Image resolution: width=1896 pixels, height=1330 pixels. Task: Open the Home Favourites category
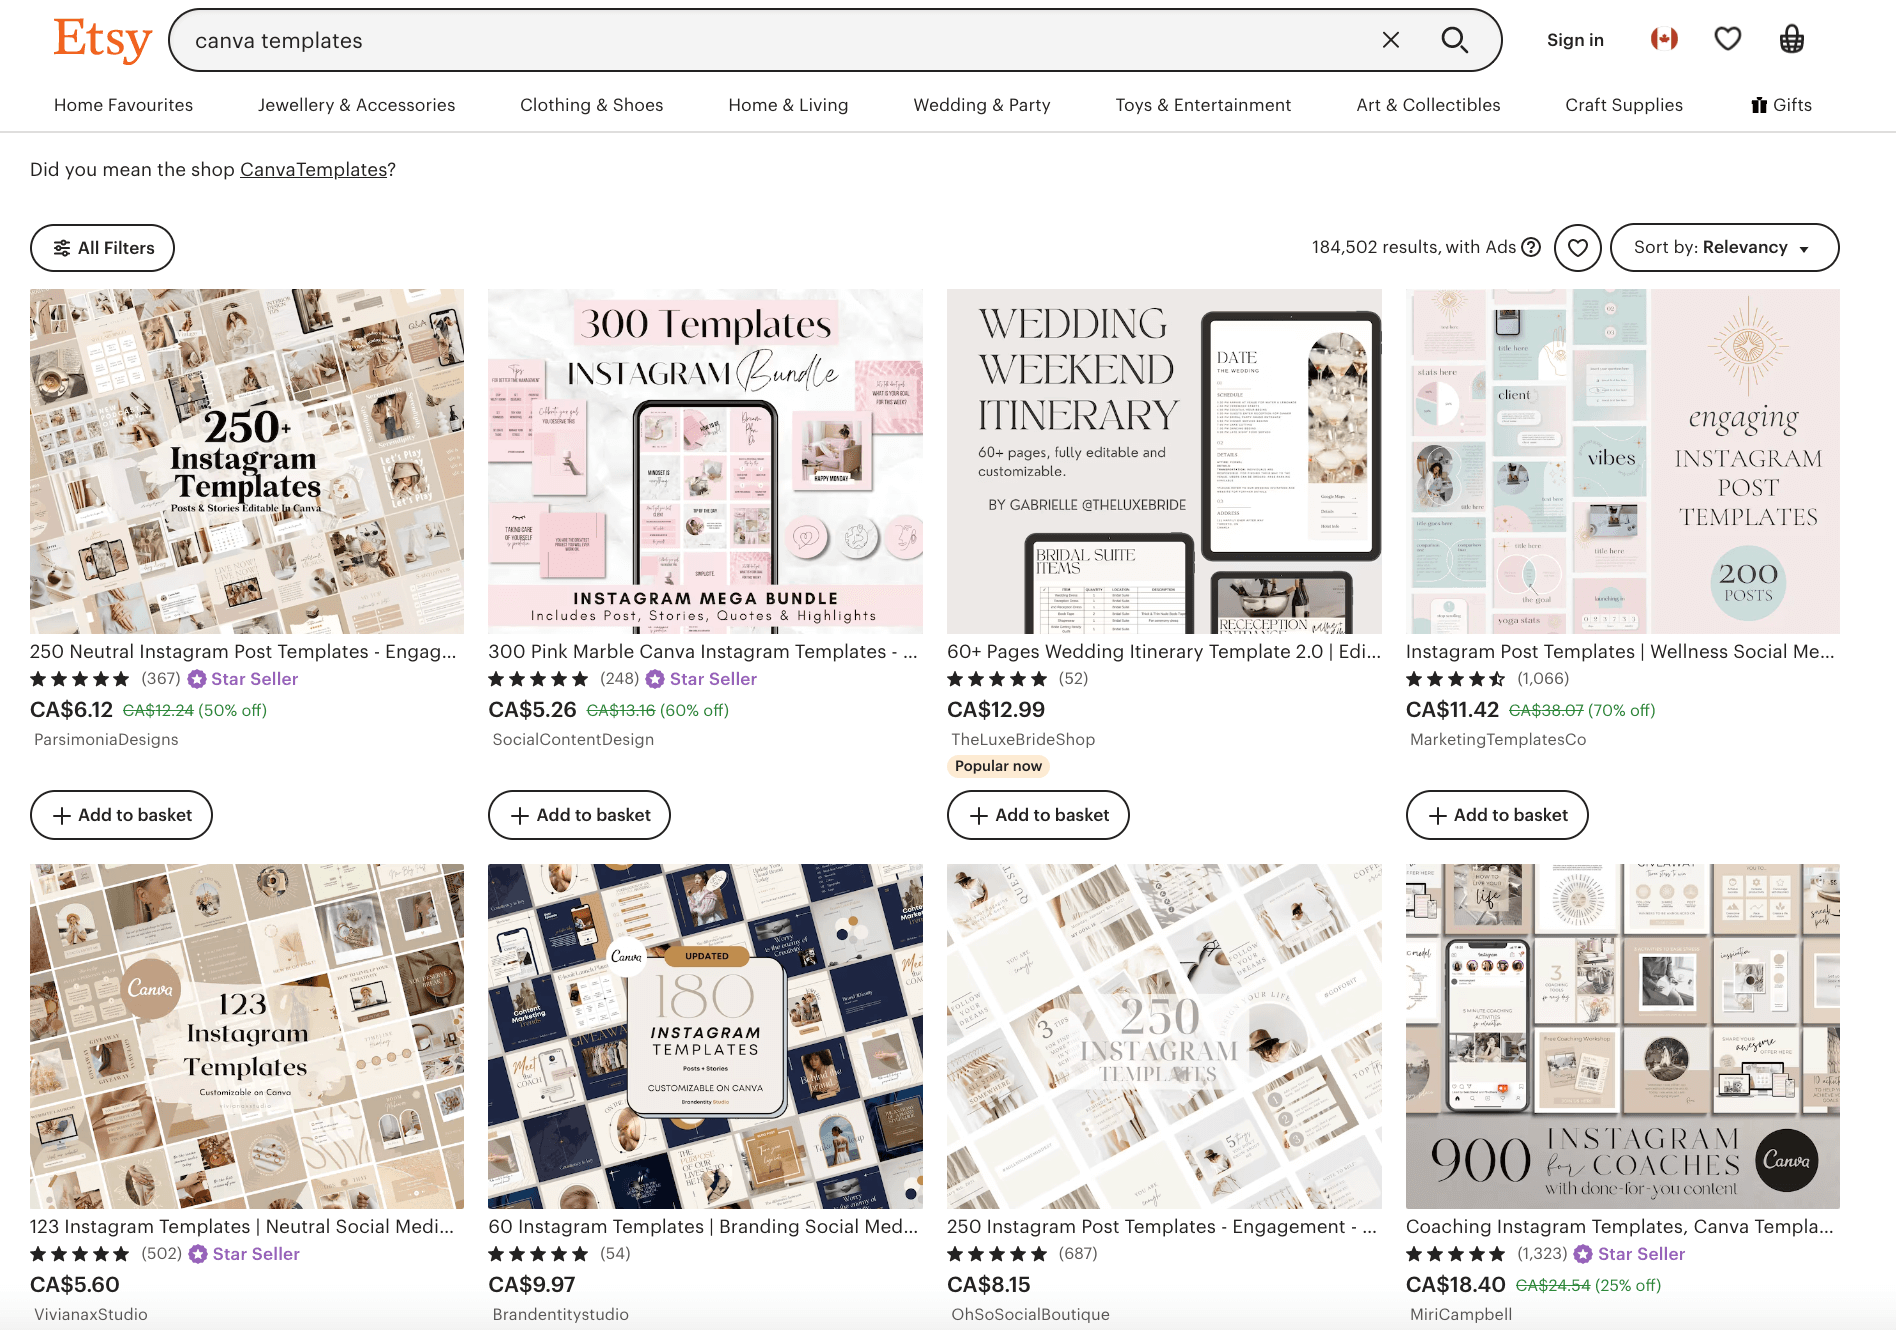(123, 105)
